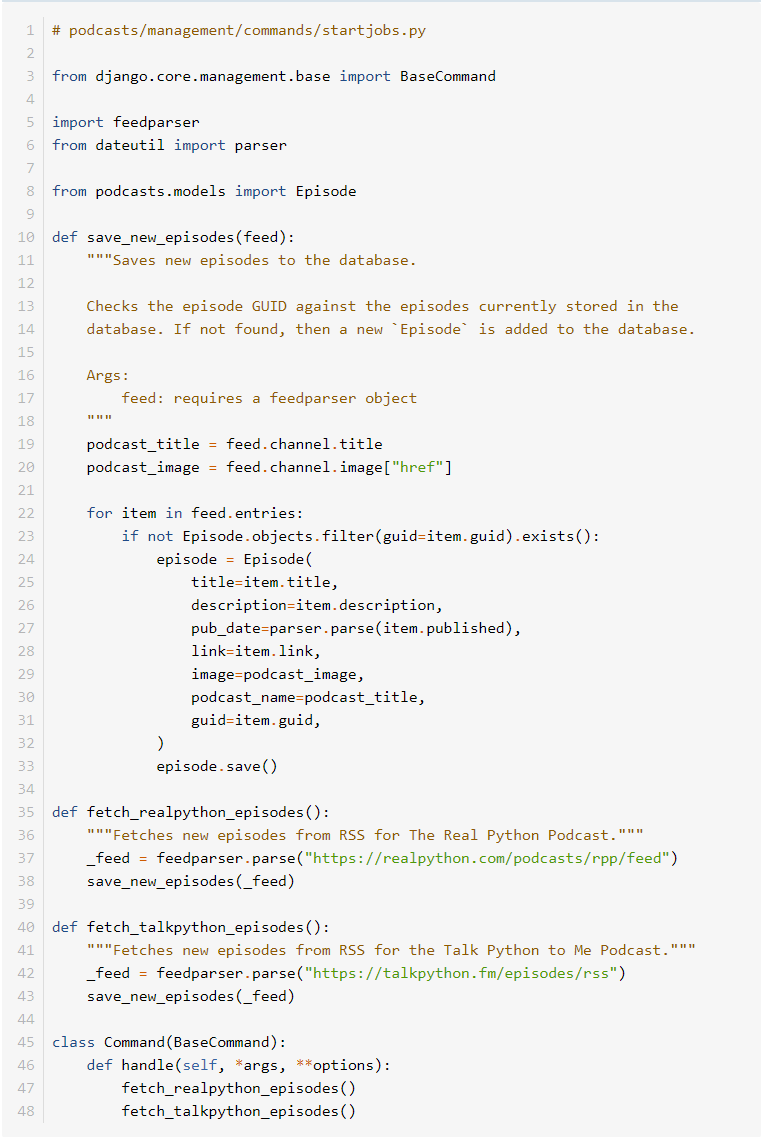Viewport: 761px width, 1137px height.
Task: Click line number 23
Action: 26,537
